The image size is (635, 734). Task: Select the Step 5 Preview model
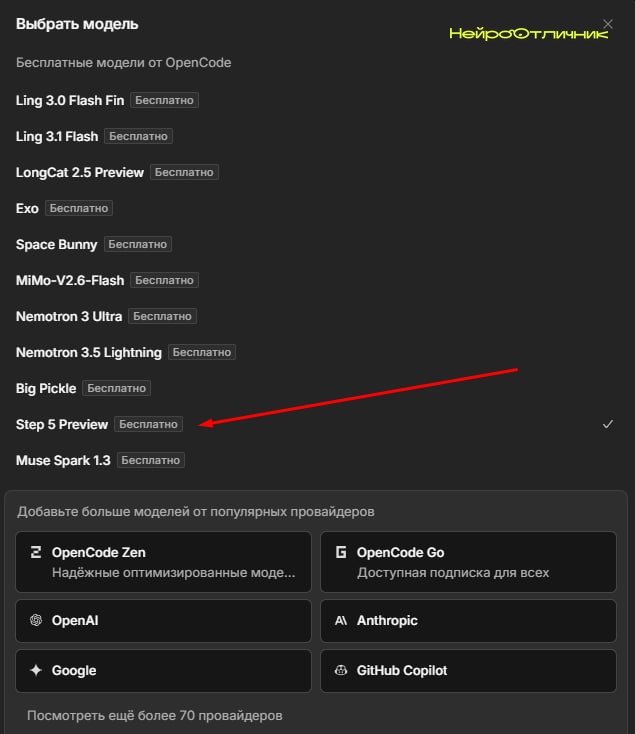pos(314,425)
